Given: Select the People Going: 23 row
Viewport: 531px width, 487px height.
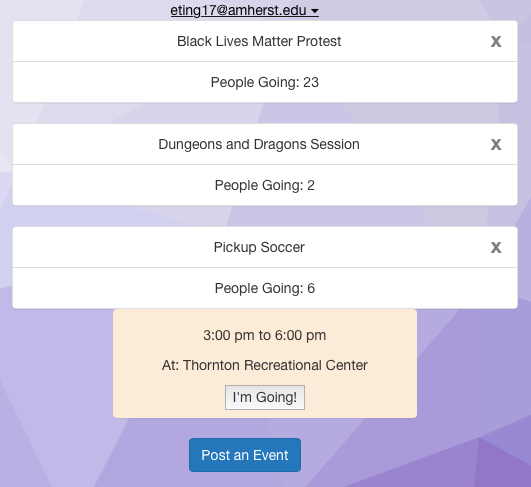Looking at the screenshot, I should [265, 82].
